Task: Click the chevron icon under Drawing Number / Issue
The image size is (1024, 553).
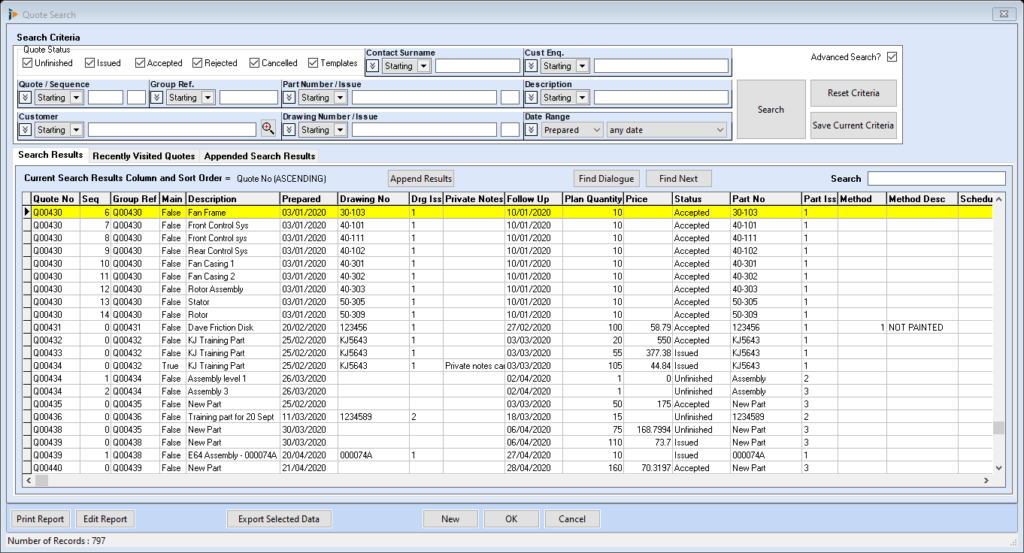Action: [290, 130]
